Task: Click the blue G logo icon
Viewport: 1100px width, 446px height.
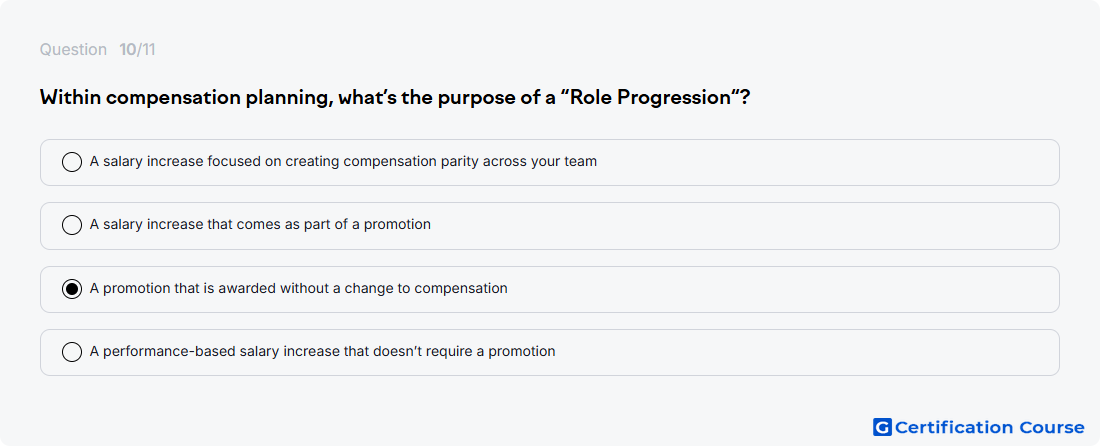Action: (x=882, y=427)
